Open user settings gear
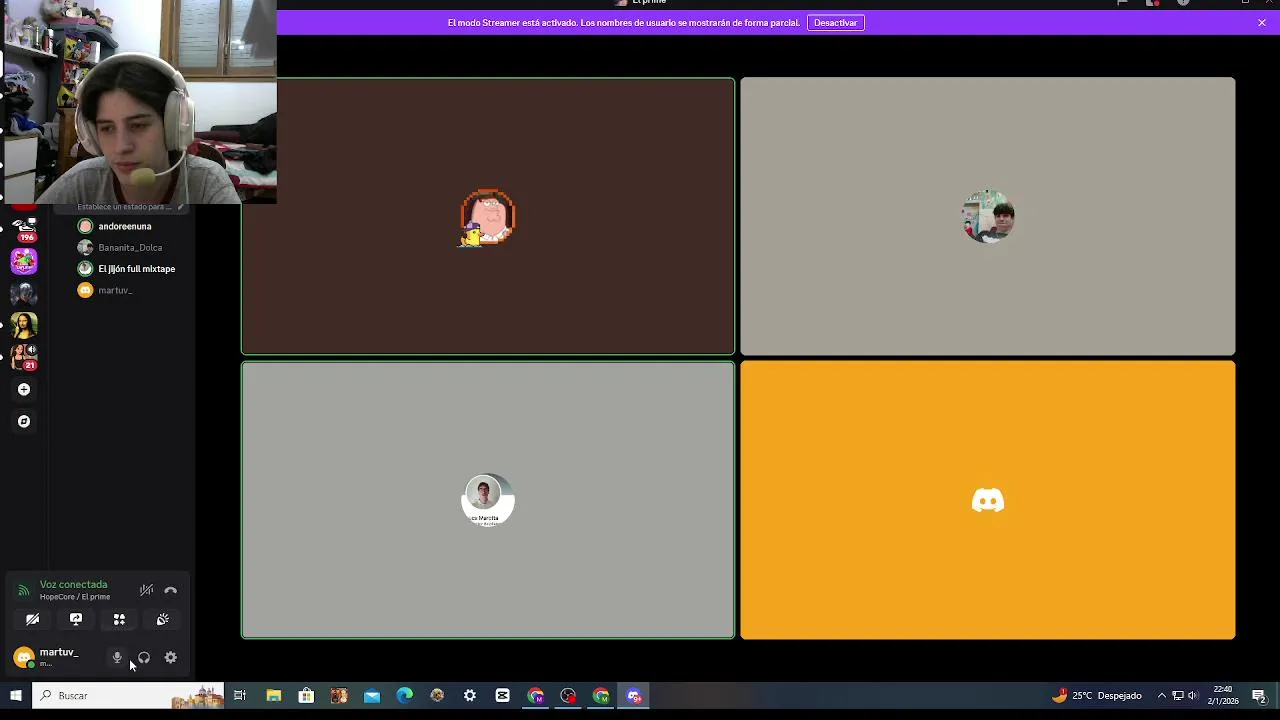 (x=171, y=658)
